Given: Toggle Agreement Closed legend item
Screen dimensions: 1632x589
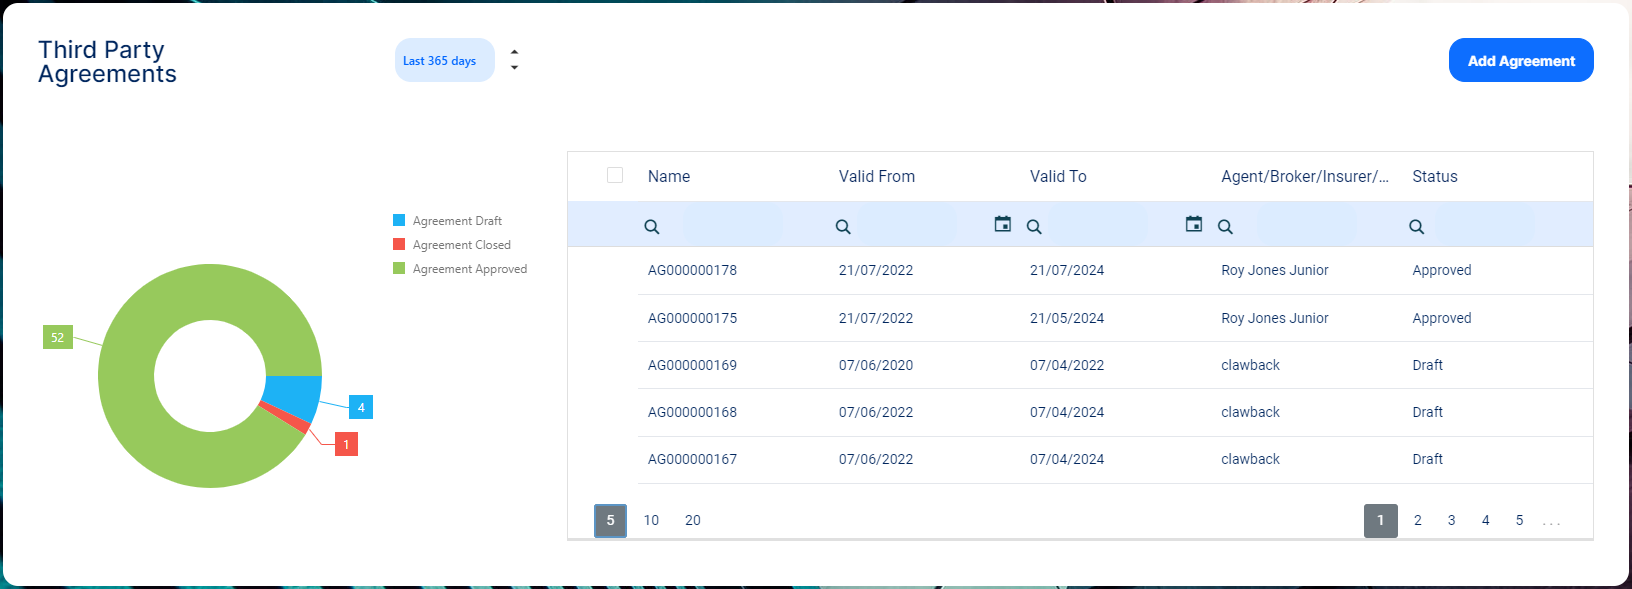Looking at the screenshot, I should (x=461, y=245).
